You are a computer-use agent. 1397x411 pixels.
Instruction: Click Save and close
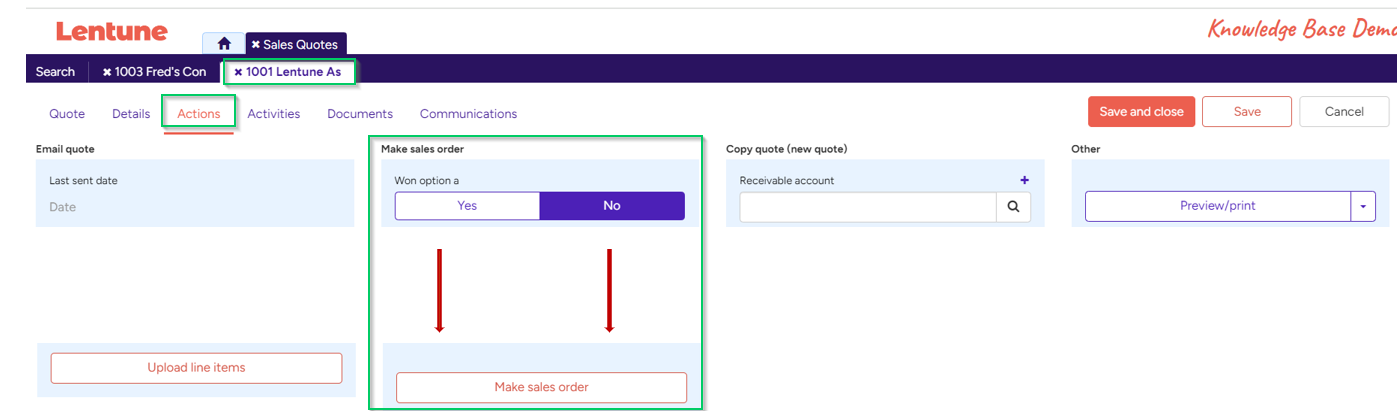pyautogui.click(x=1141, y=112)
